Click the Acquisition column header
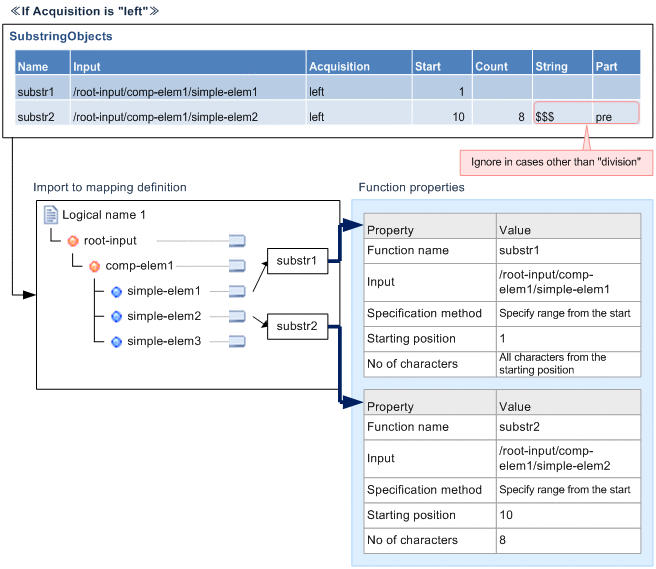Image resolution: width=656 pixels, height=569 pixels. coord(359,62)
